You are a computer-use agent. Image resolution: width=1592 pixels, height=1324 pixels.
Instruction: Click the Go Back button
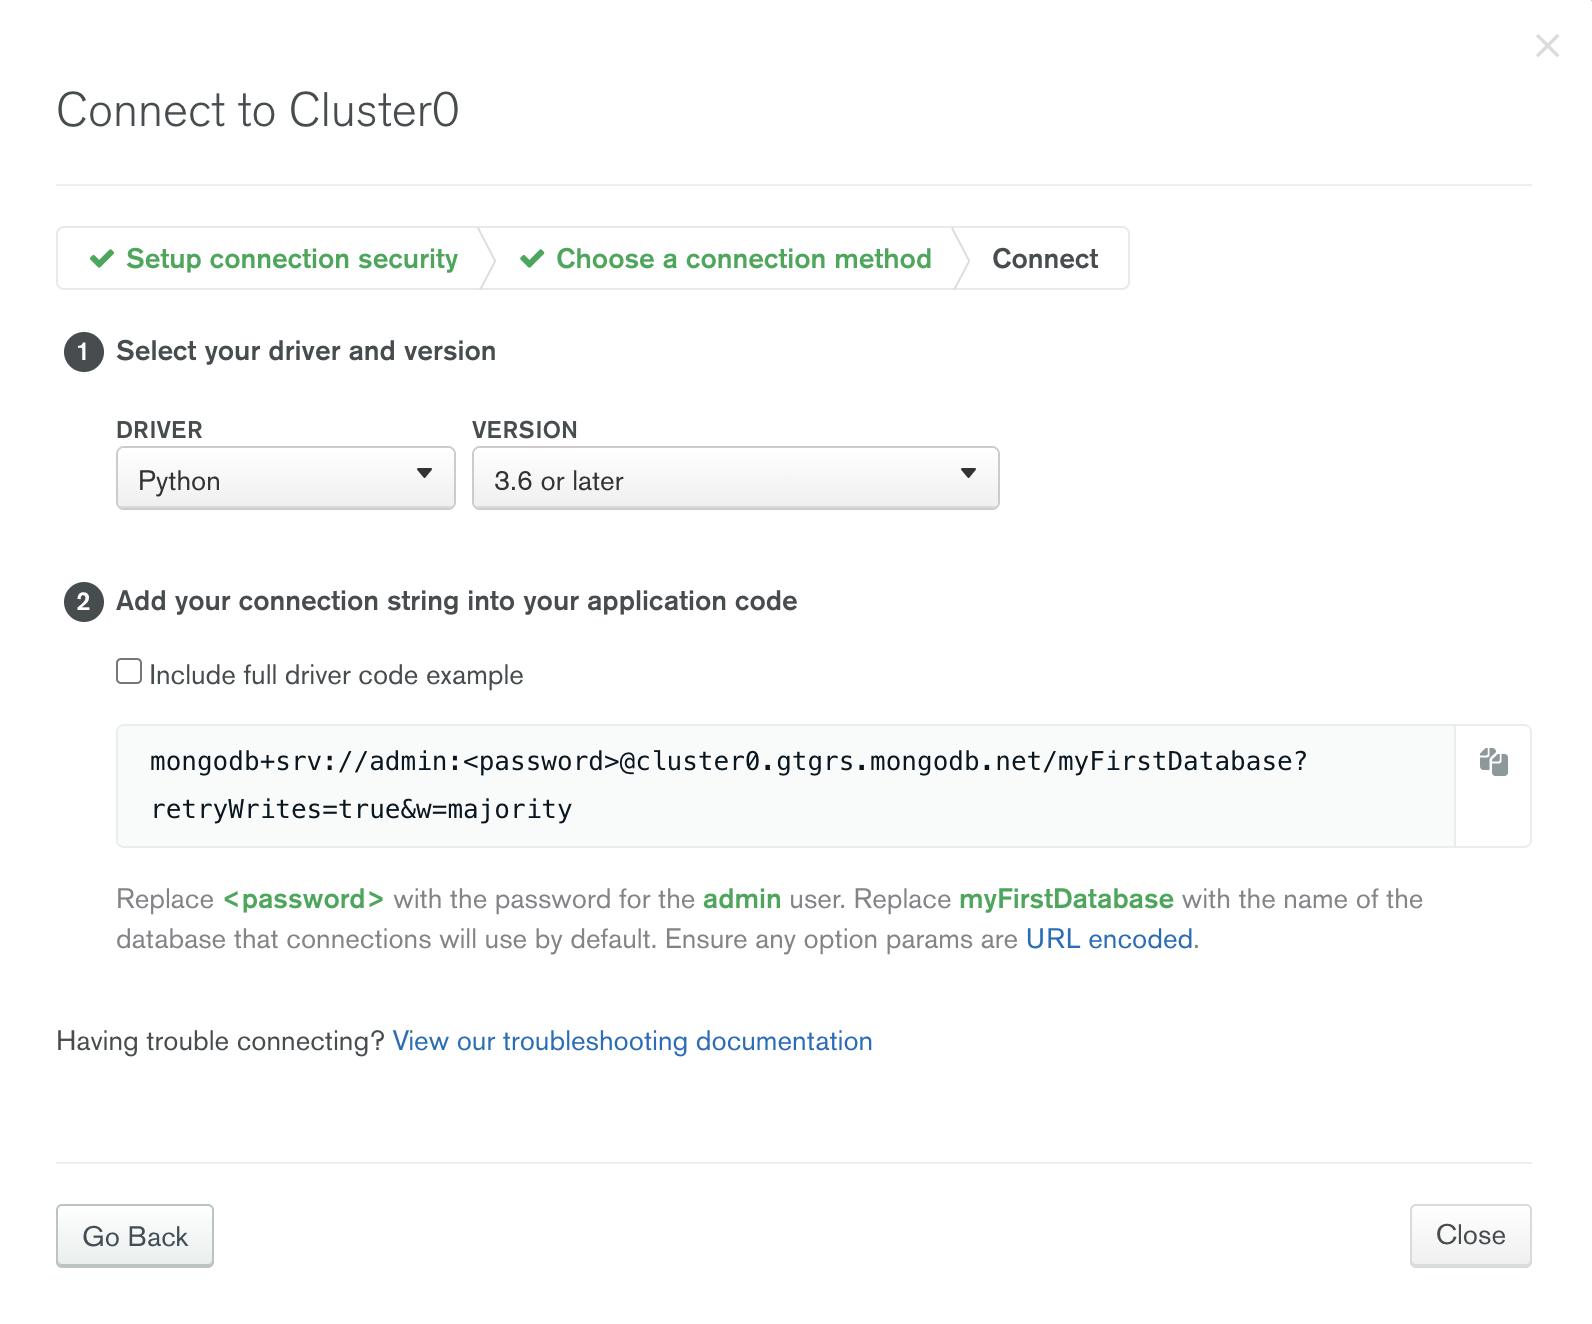(x=135, y=1236)
